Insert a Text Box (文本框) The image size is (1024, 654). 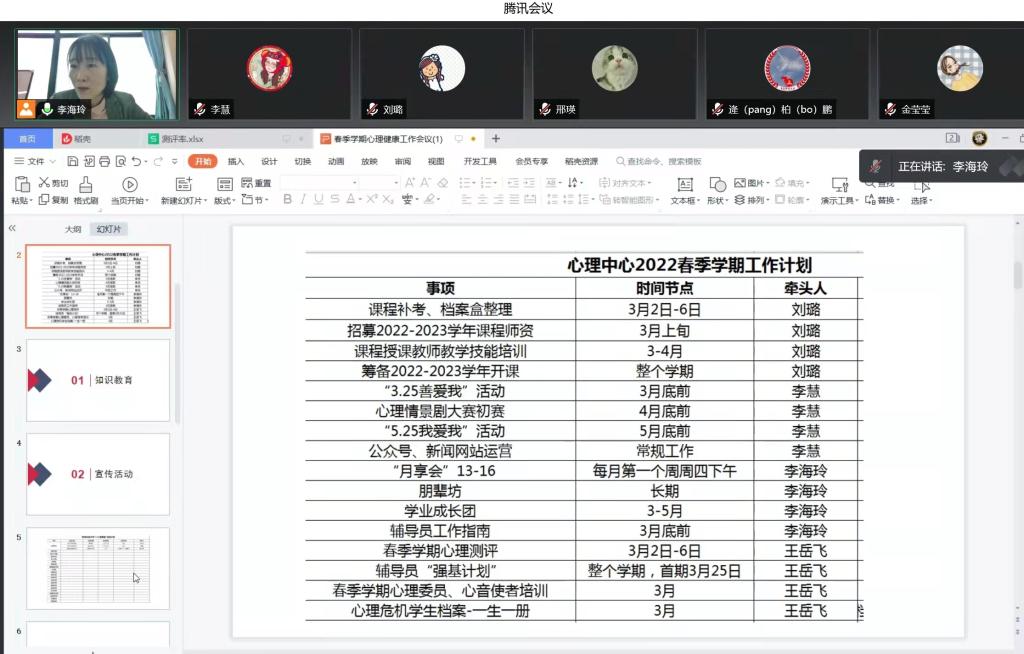[684, 184]
